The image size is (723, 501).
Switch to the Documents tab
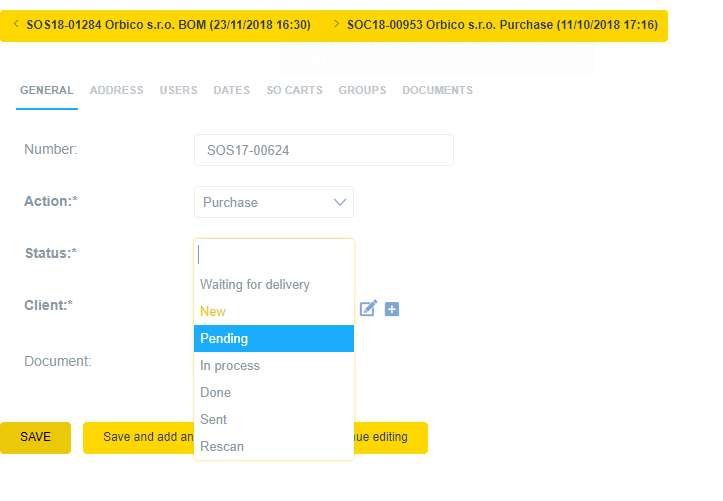(437, 90)
